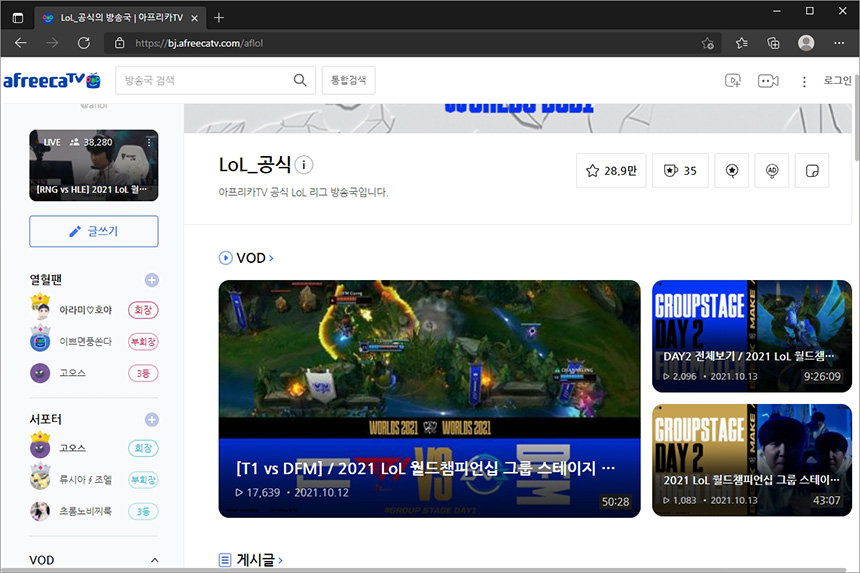Click 초롱노비끼룩 avatar

point(40,511)
